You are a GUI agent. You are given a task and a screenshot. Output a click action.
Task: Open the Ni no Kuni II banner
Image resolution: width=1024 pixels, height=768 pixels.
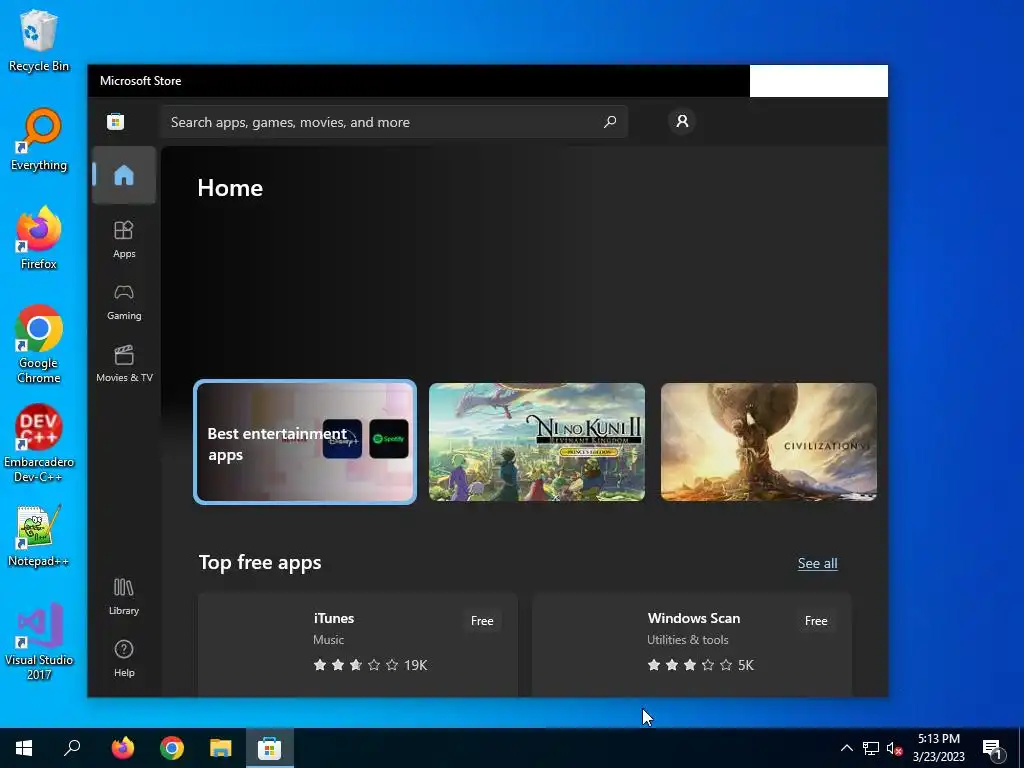(537, 442)
